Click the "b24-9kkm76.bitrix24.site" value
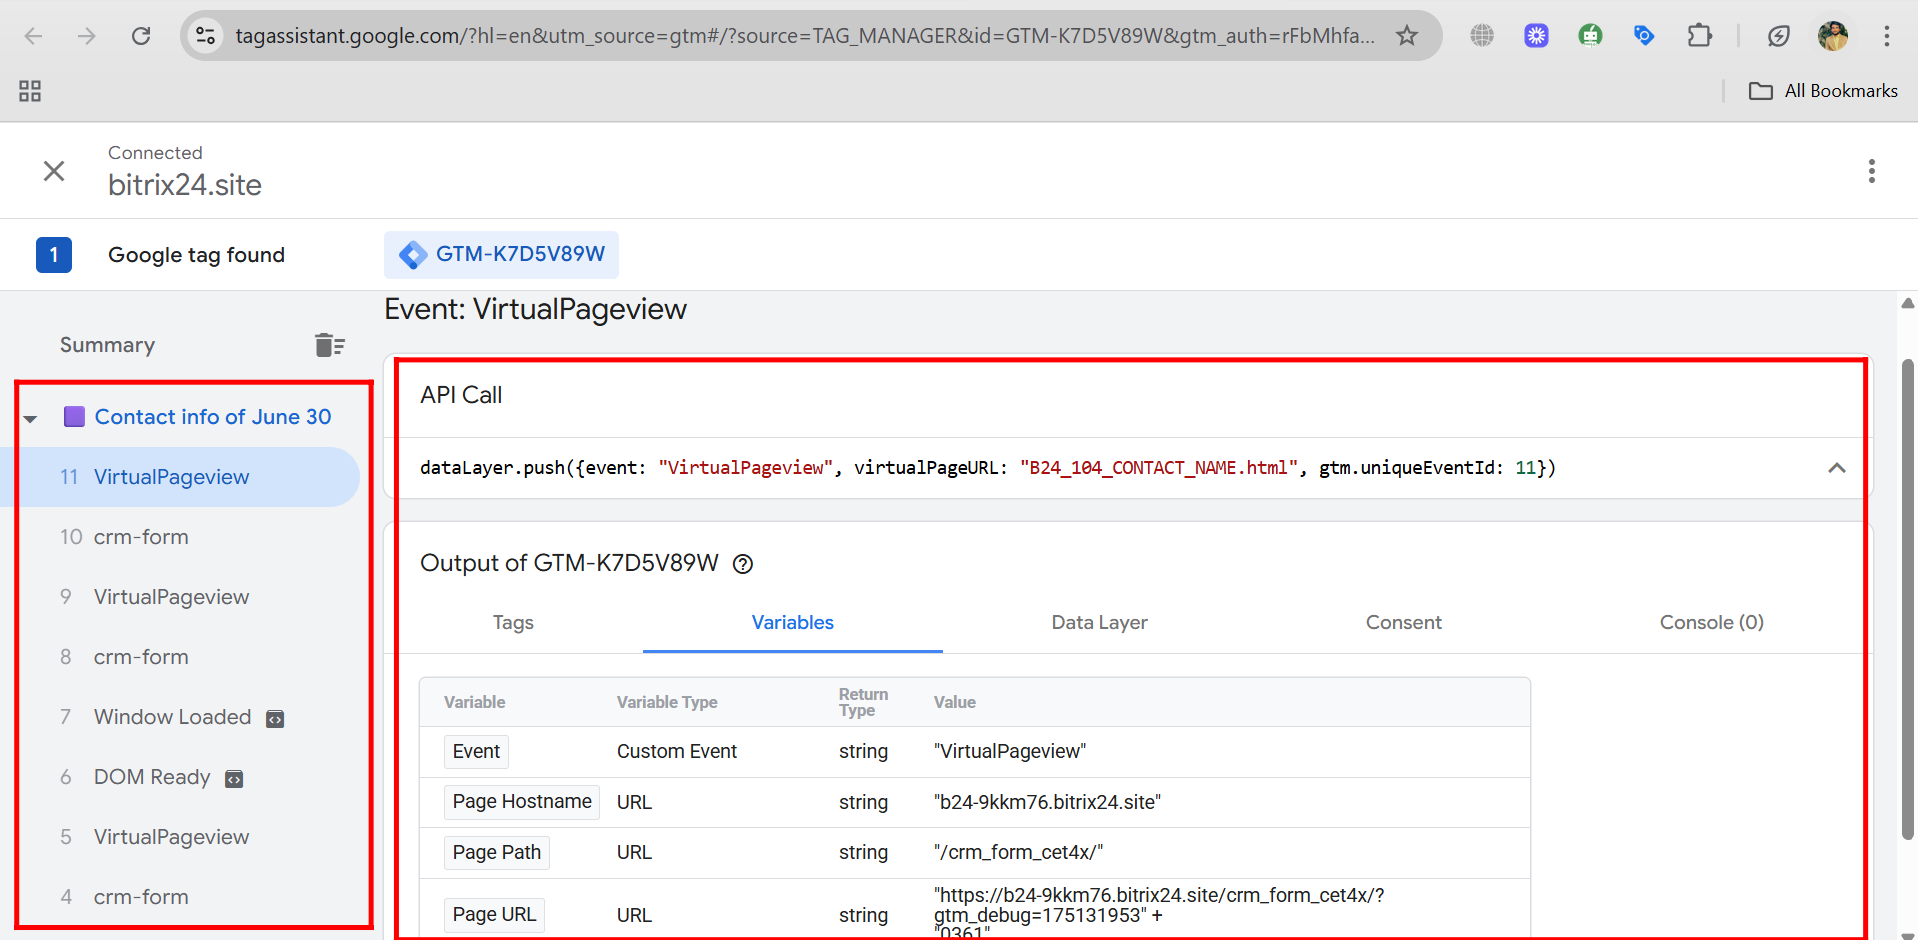The height and width of the screenshot is (940, 1918). tap(1047, 802)
